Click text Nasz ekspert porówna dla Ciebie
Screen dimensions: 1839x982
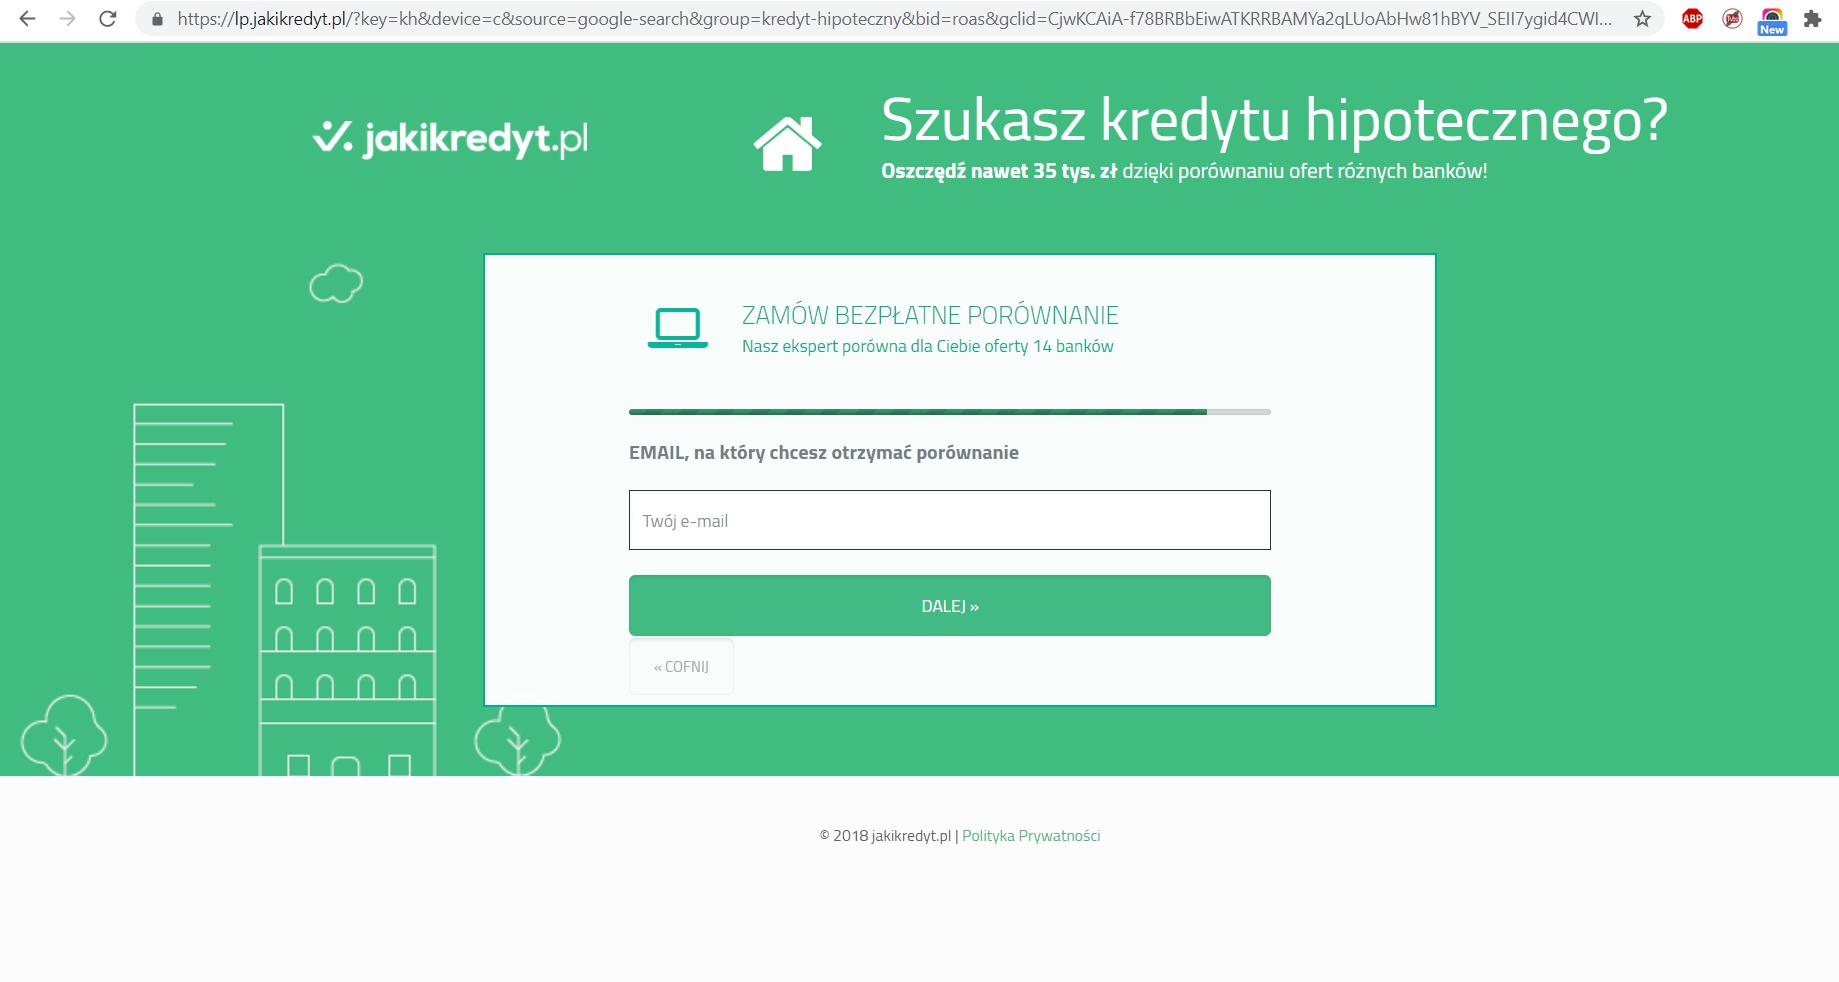tap(861, 346)
